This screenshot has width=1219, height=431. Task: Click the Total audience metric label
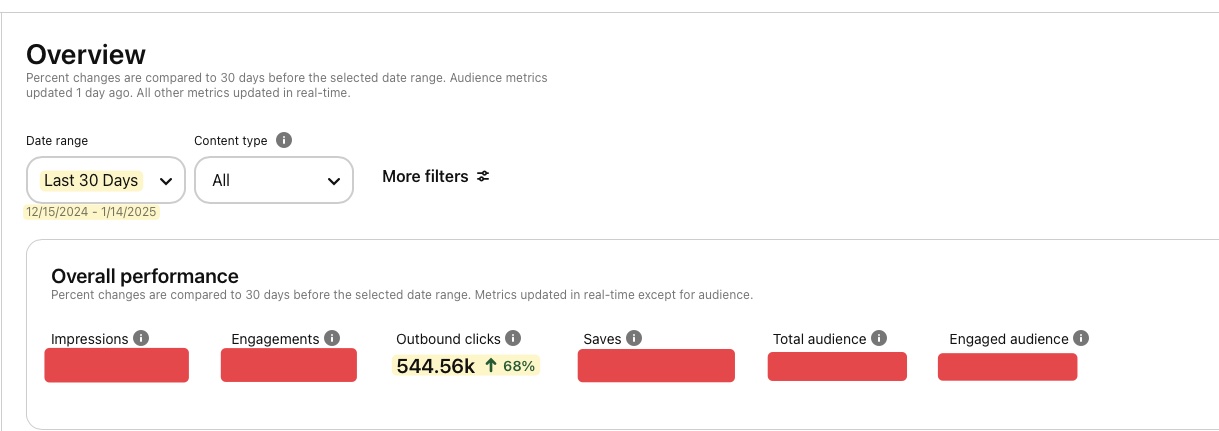point(819,339)
